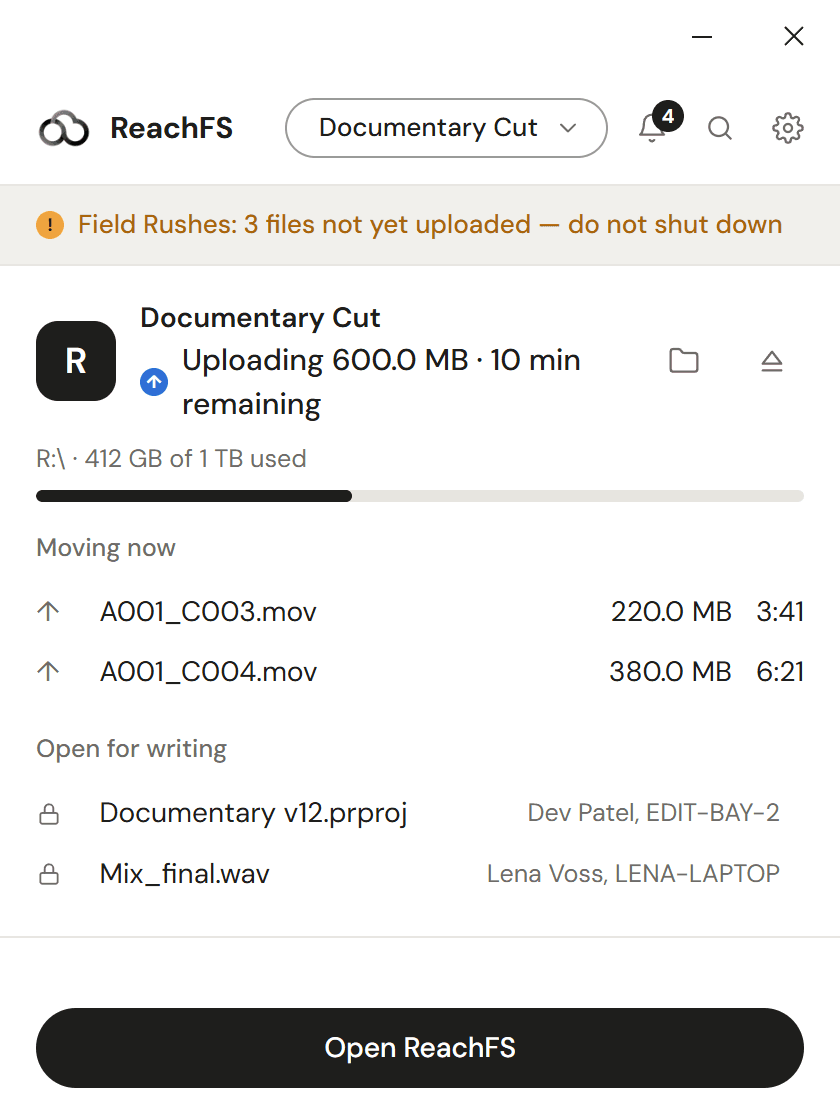840x1120 pixels.
Task: Click the 6:21 time remaining value
Action: coord(780,671)
